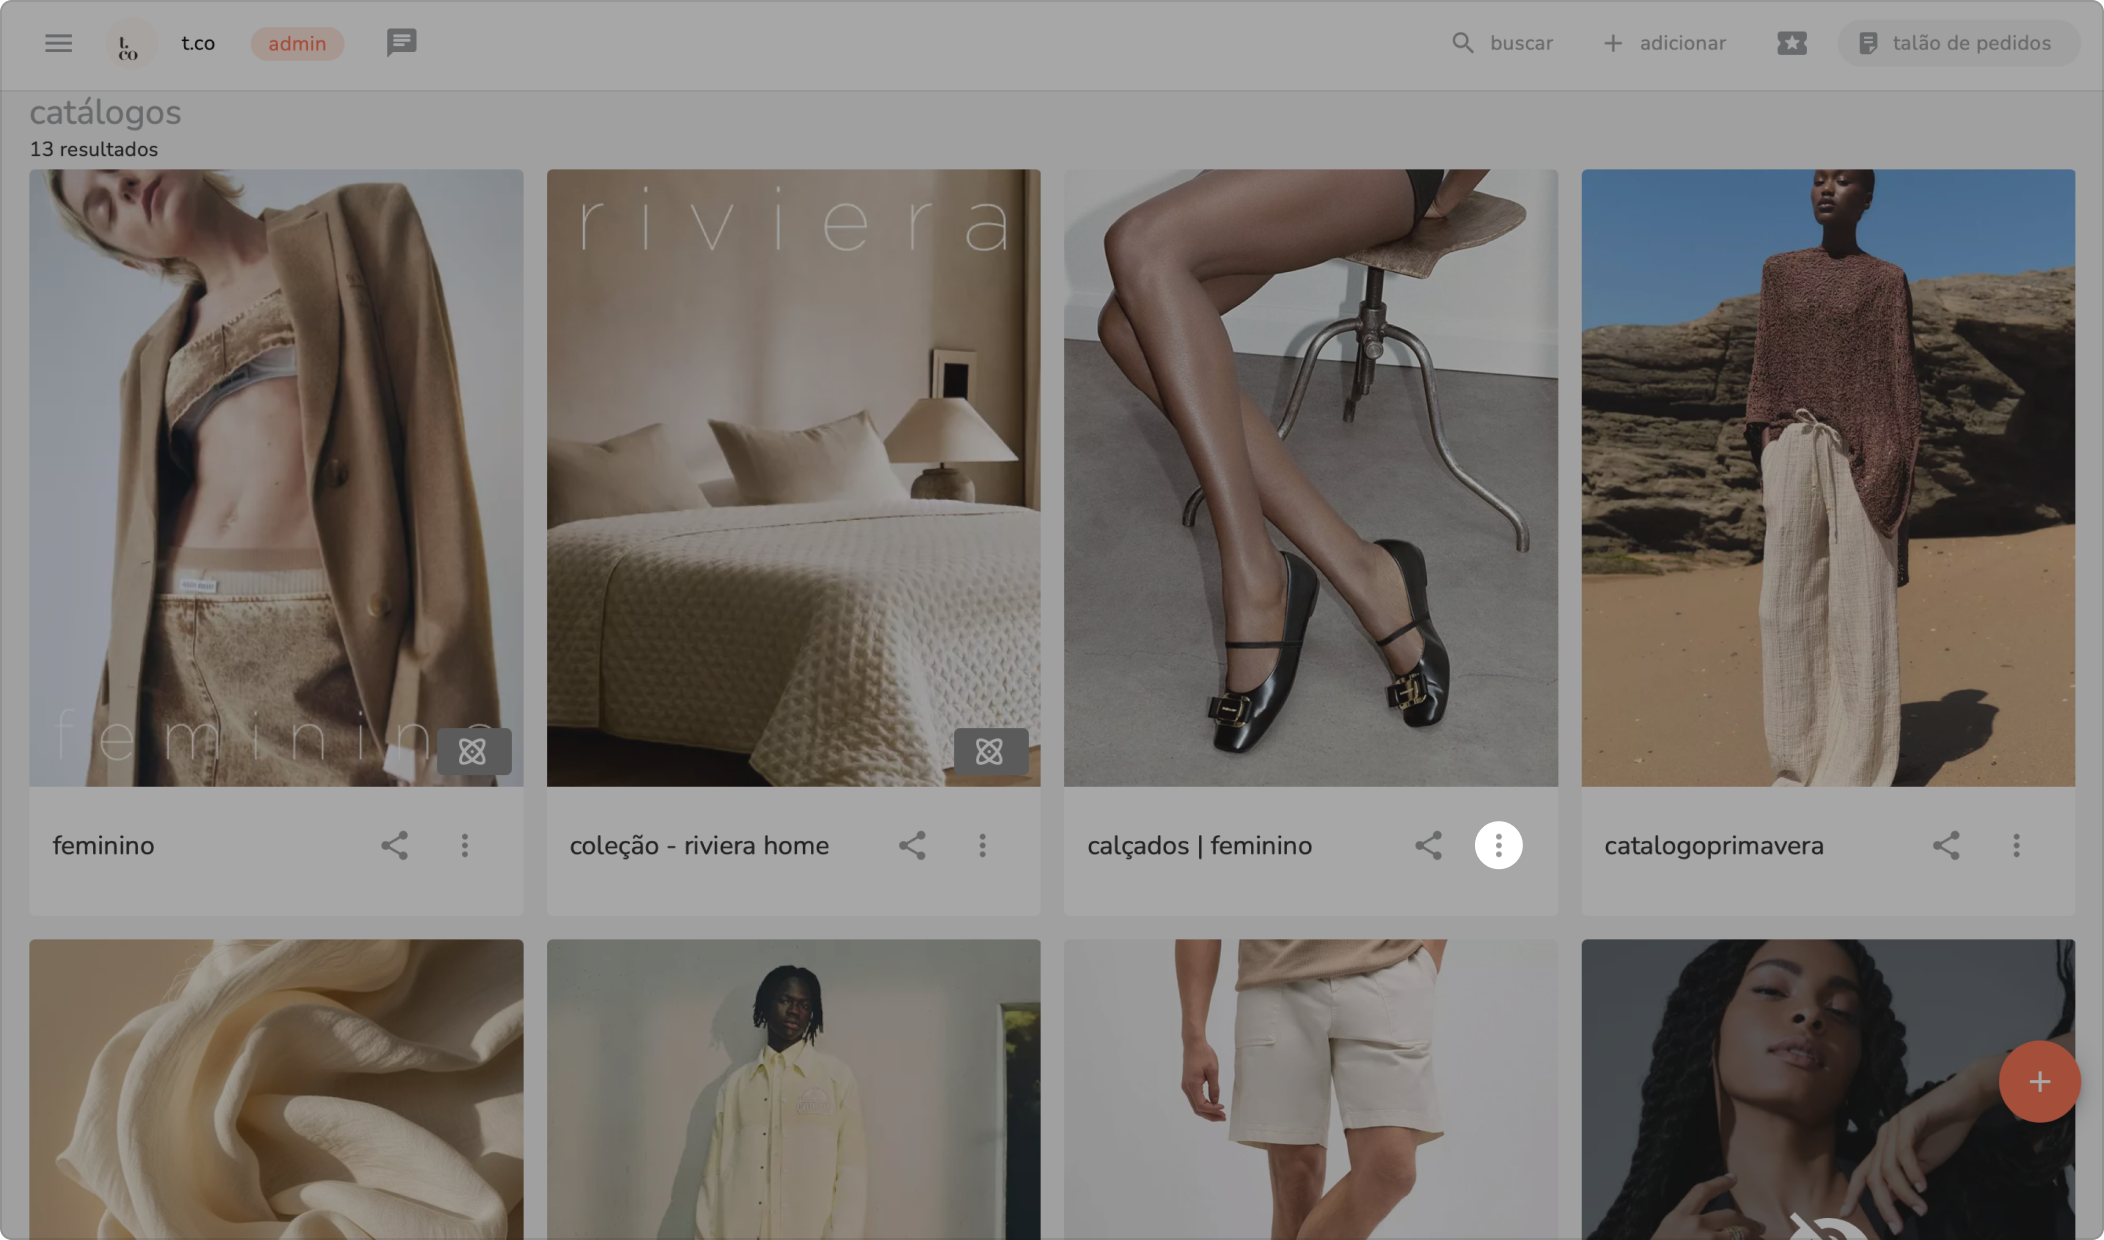Click the t.co brand logo avatar
The width and height of the screenshot is (2104, 1240).
(x=129, y=45)
